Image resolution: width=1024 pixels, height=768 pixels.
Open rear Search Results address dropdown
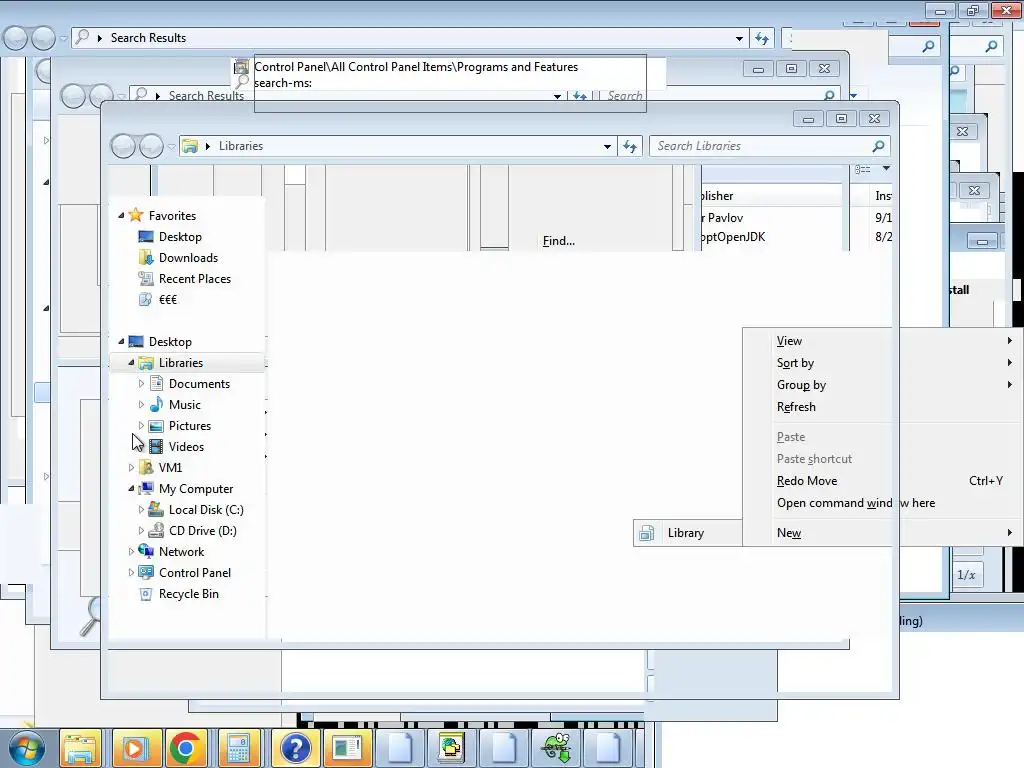739,38
